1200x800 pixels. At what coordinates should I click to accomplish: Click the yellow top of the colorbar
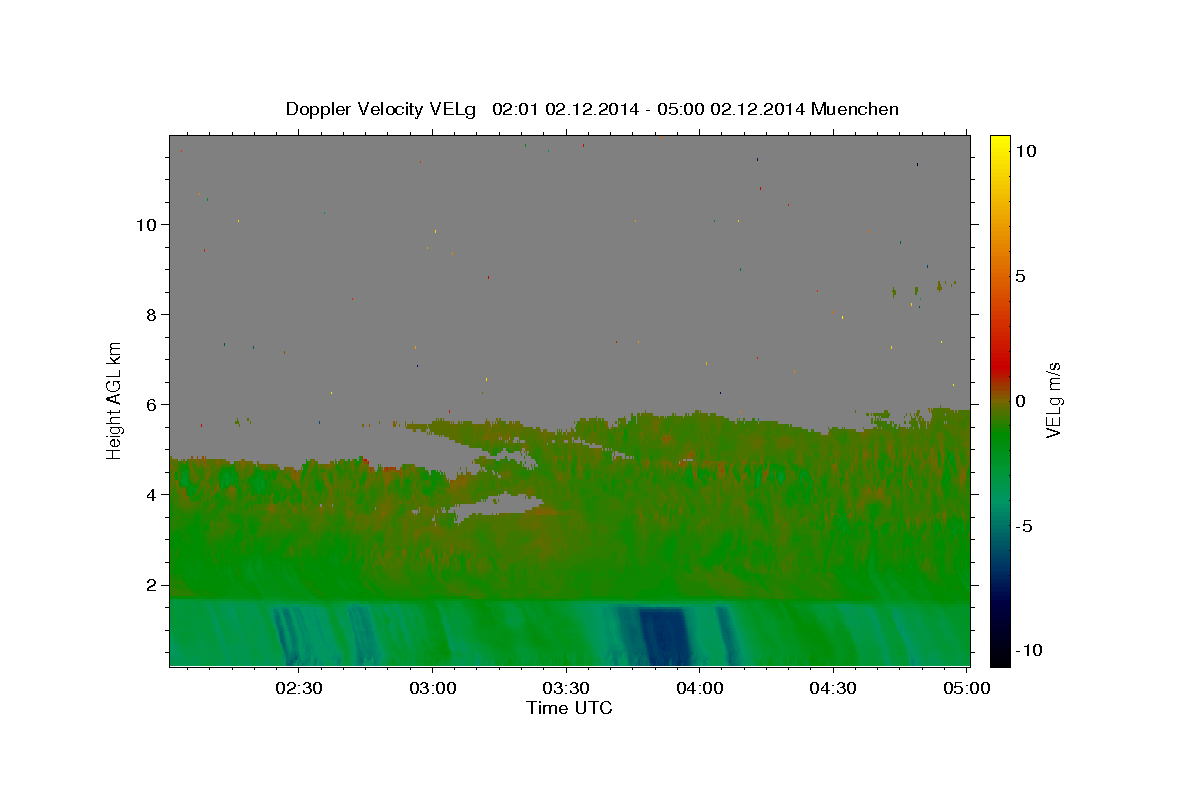point(1000,145)
